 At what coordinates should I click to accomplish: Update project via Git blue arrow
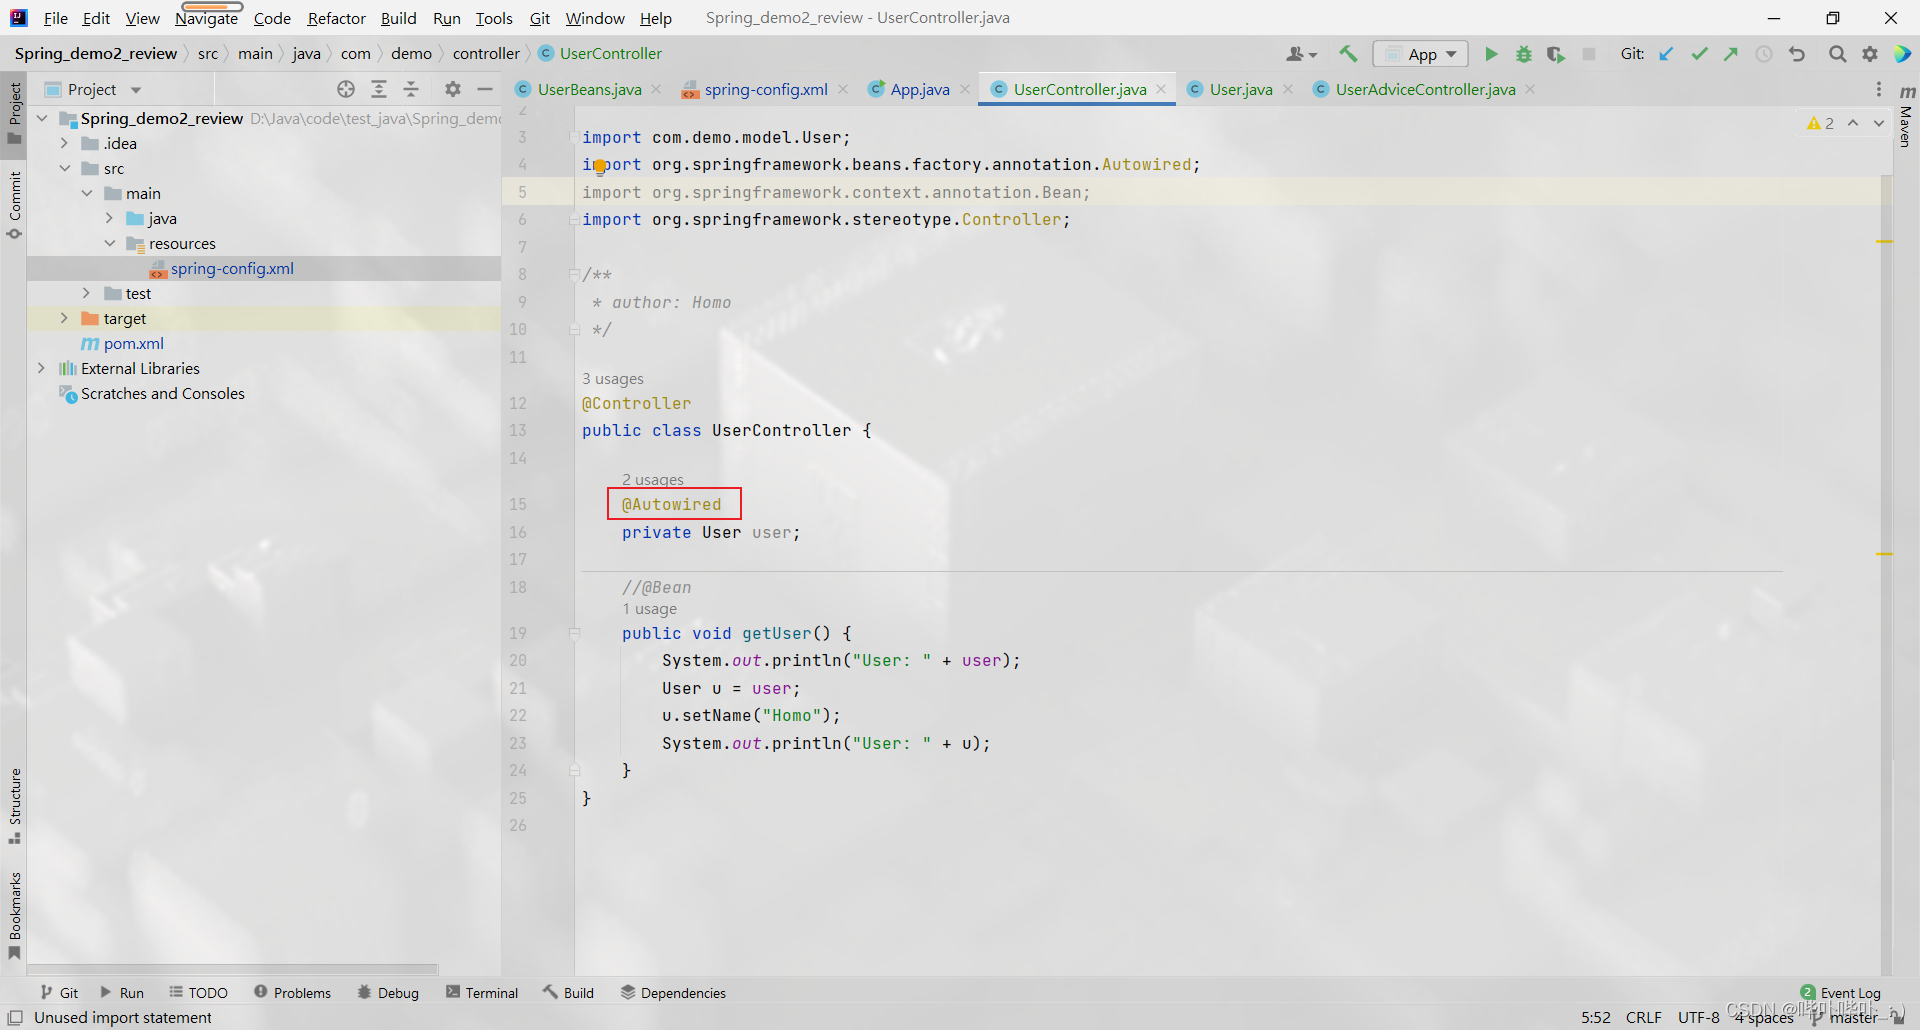point(1666,54)
